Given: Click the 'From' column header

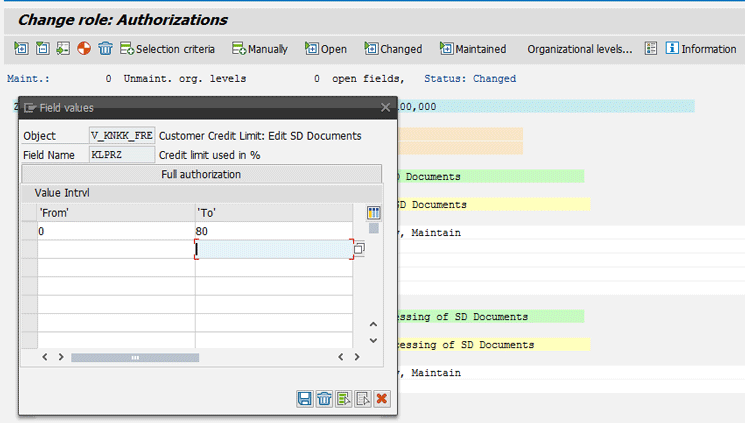Looking at the screenshot, I should (116, 212).
